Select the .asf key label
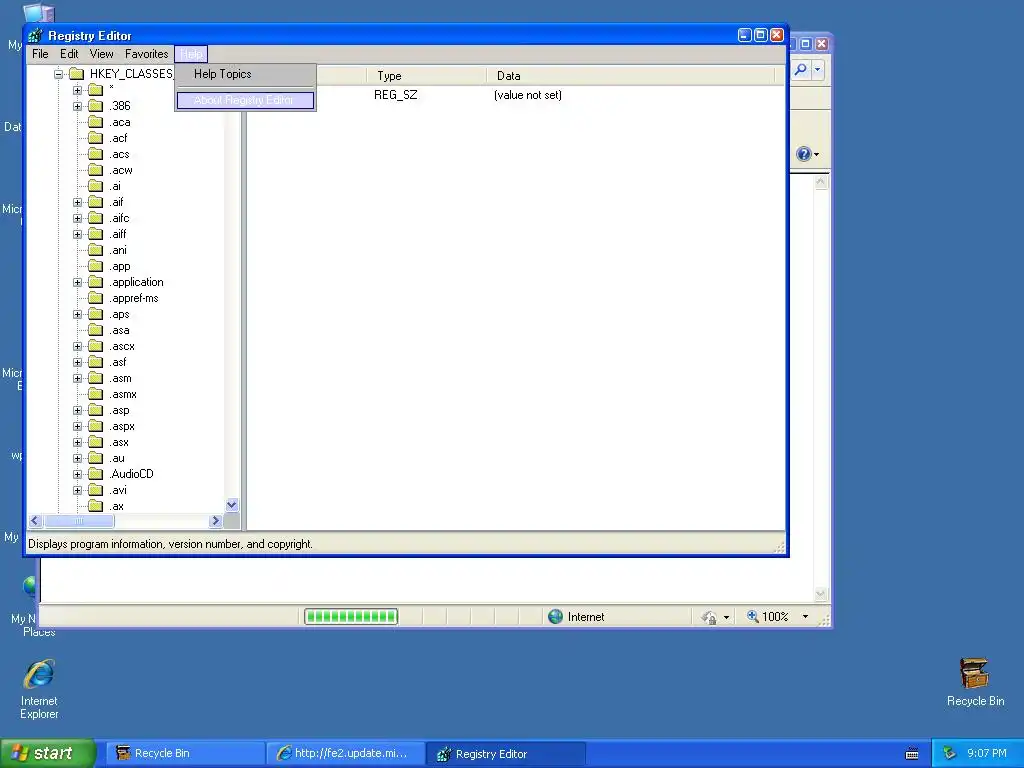This screenshot has height=768, width=1024. click(x=118, y=362)
